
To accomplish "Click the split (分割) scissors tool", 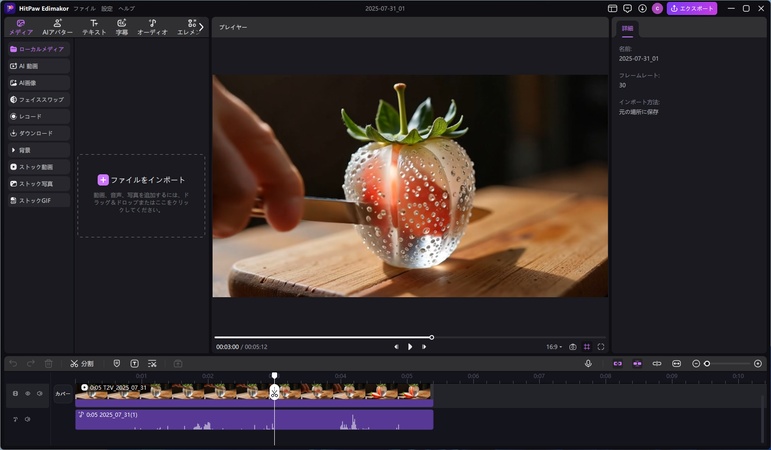I will (x=82, y=363).
